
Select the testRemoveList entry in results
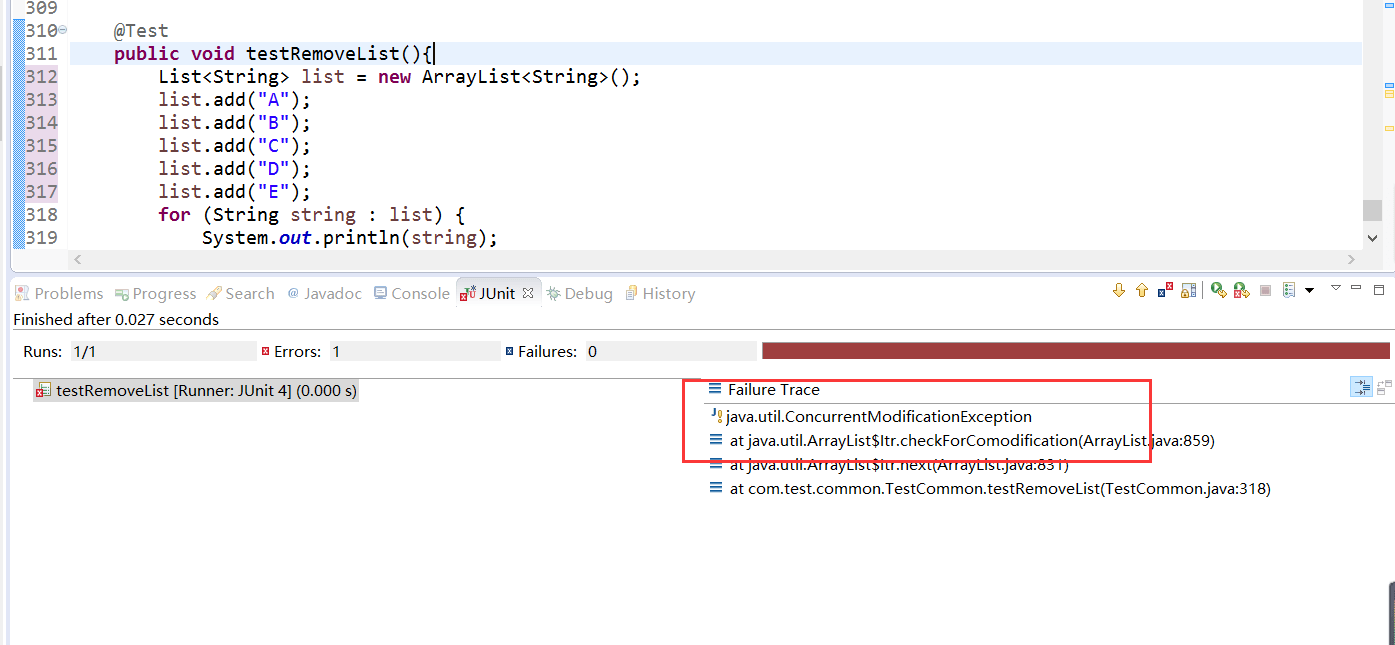click(x=196, y=390)
